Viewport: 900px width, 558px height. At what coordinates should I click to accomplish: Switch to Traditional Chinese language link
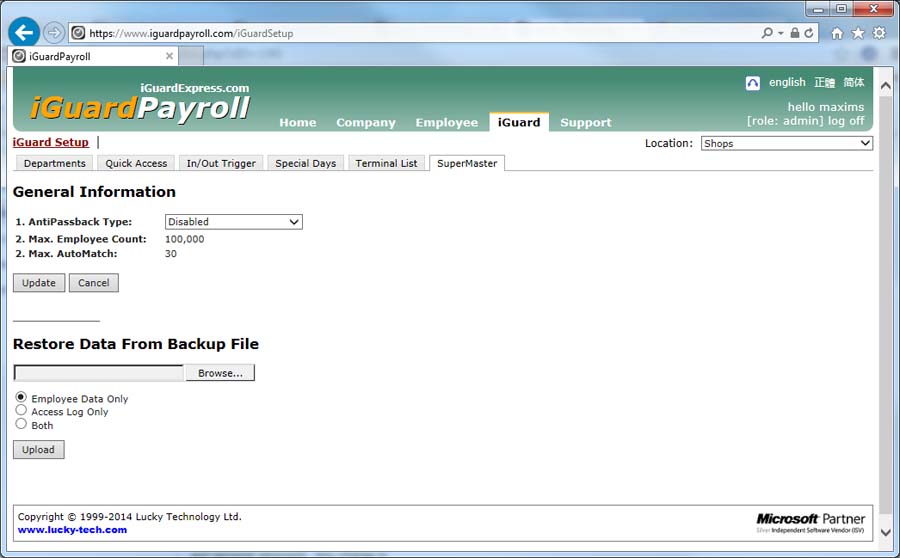pos(824,82)
